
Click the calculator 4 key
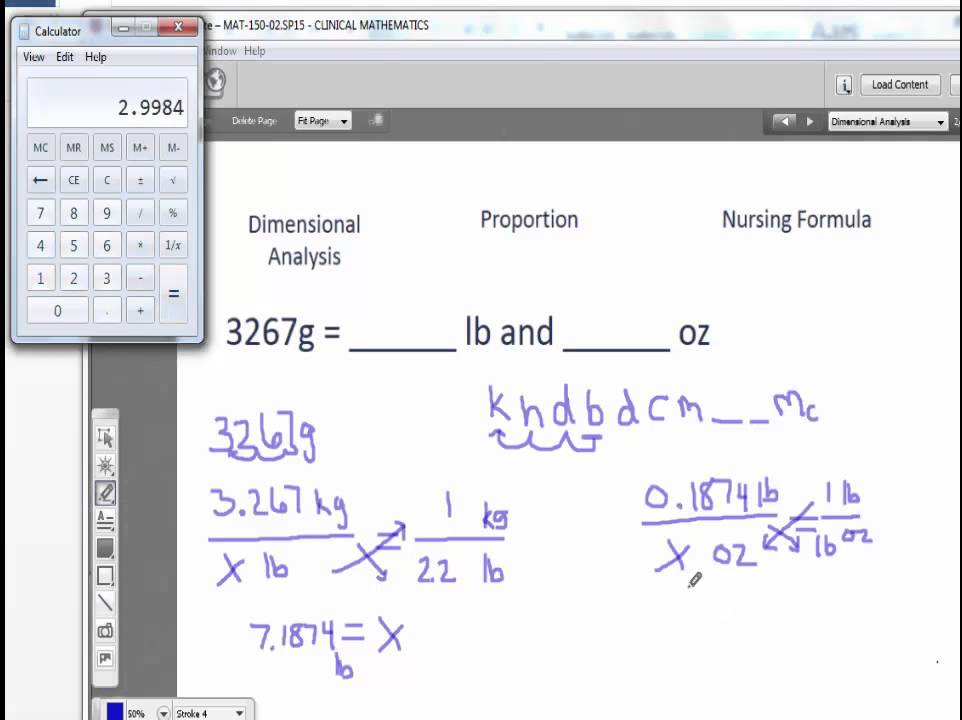(40, 245)
